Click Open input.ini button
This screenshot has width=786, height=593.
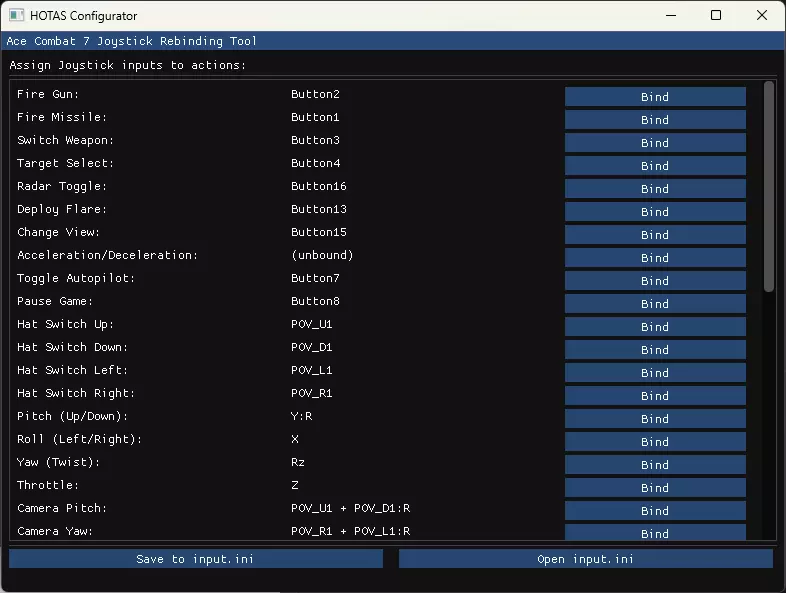pos(585,559)
